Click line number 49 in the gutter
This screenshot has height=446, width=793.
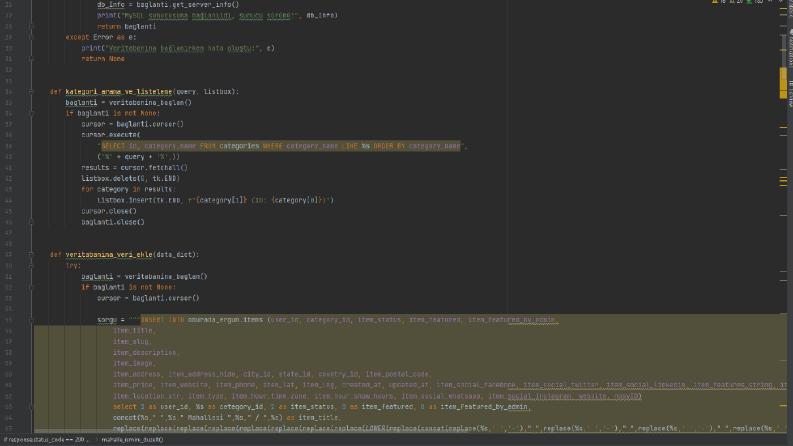[9, 254]
